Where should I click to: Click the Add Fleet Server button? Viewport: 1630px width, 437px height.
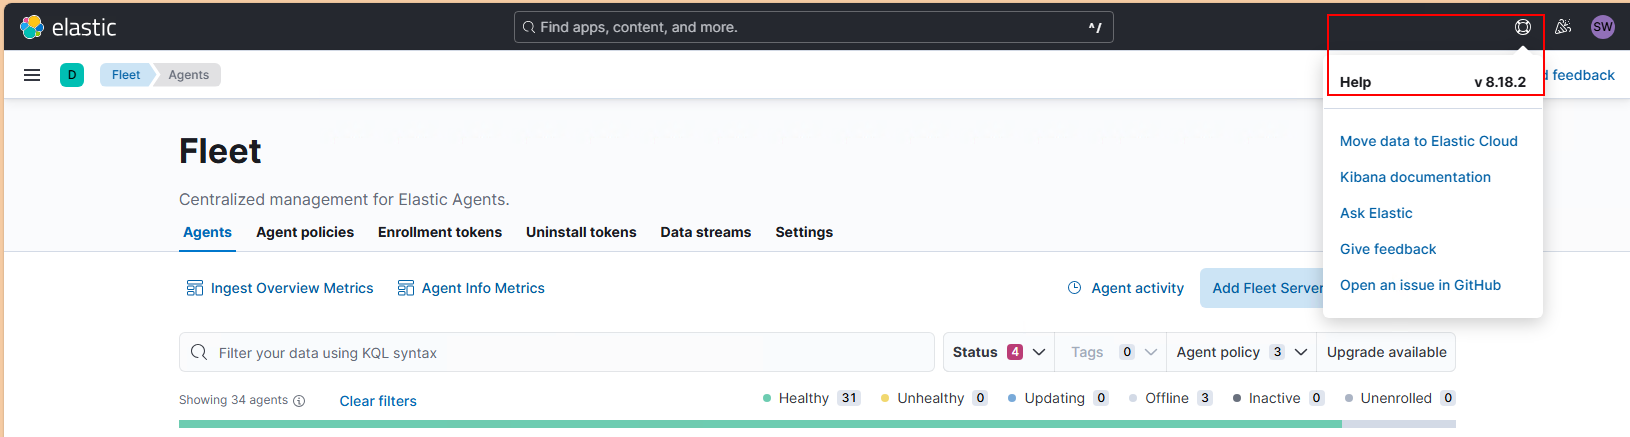tap(1262, 288)
